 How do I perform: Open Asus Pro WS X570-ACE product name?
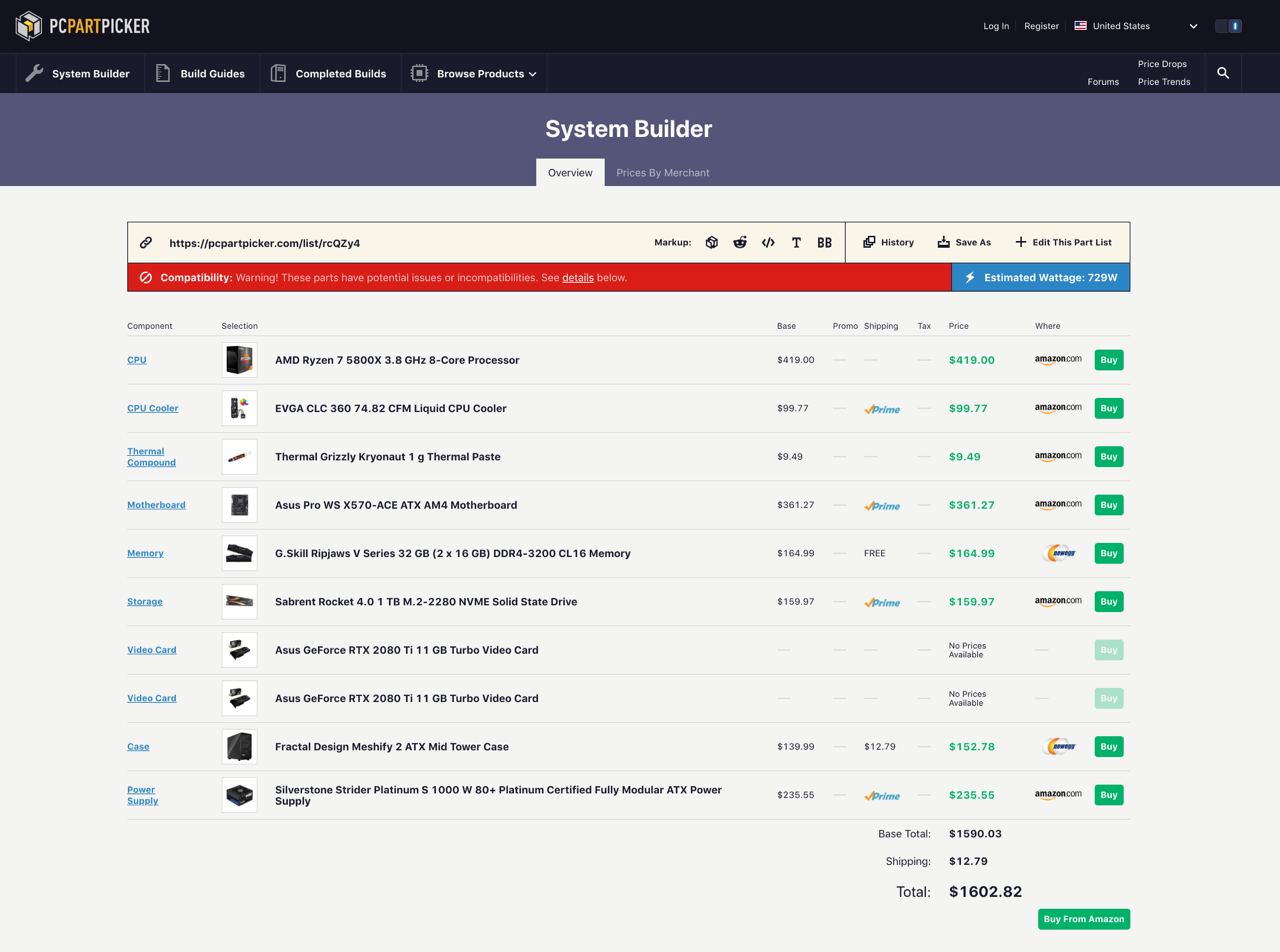point(396,505)
